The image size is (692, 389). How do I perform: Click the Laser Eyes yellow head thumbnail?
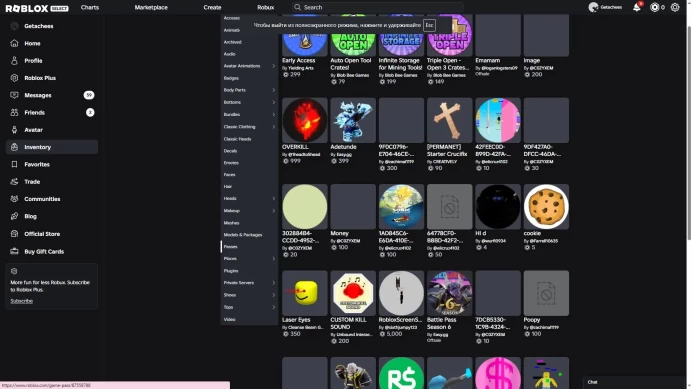pos(305,293)
